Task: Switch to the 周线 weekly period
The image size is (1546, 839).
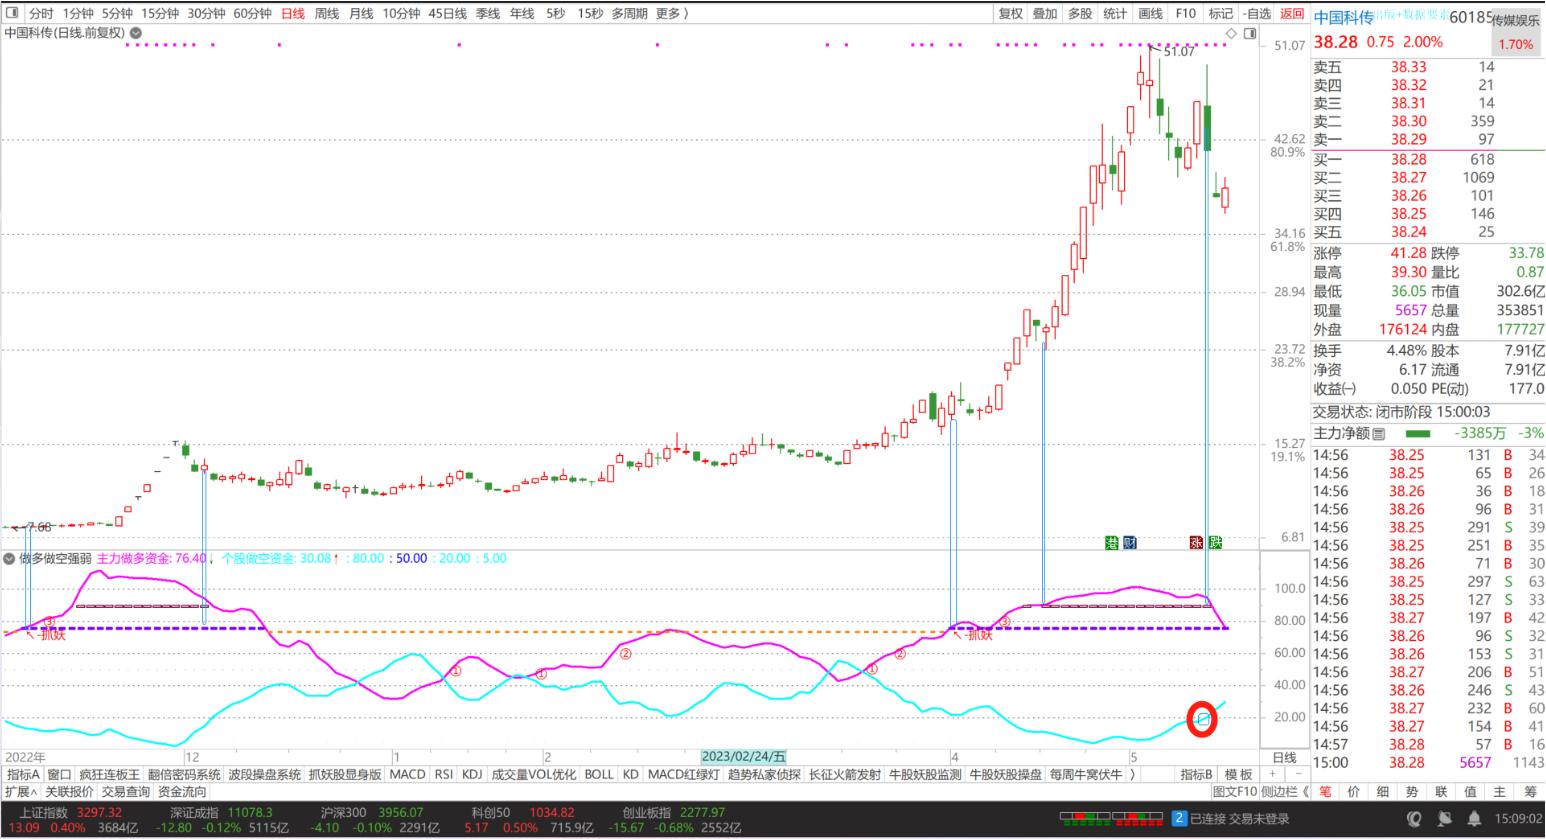Action: point(326,13)
